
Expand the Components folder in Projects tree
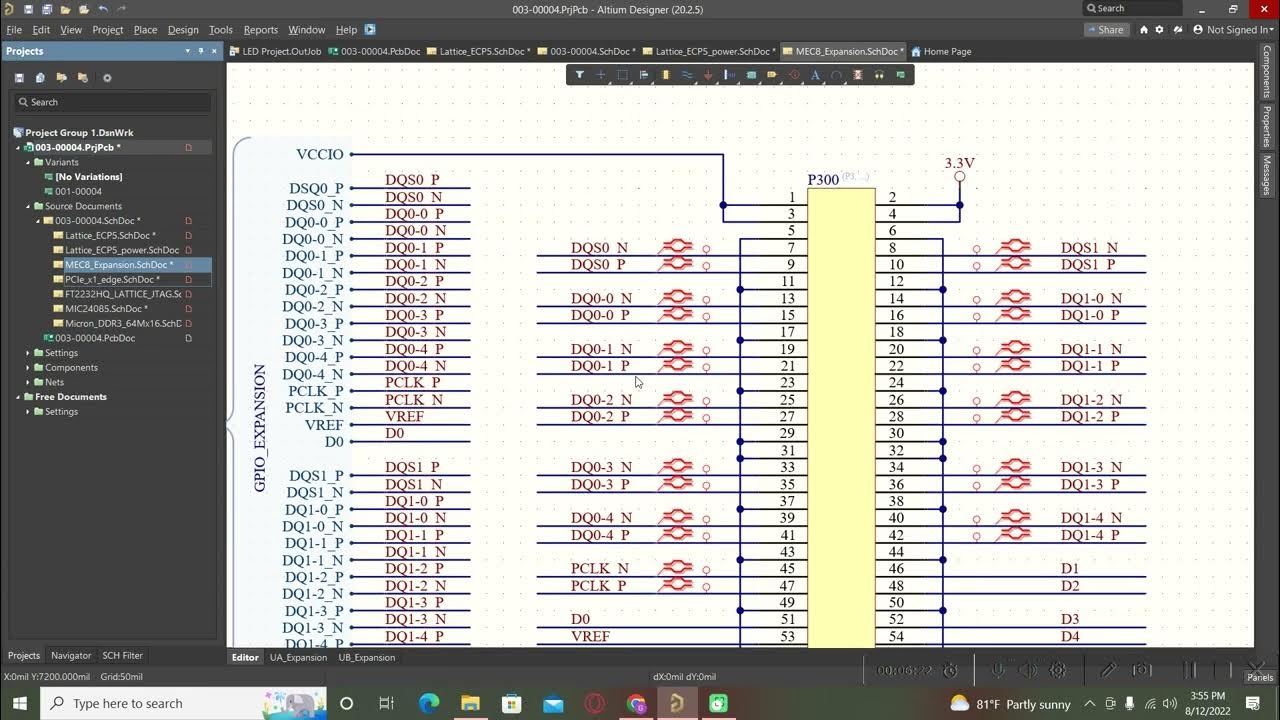tap(28, 368)
